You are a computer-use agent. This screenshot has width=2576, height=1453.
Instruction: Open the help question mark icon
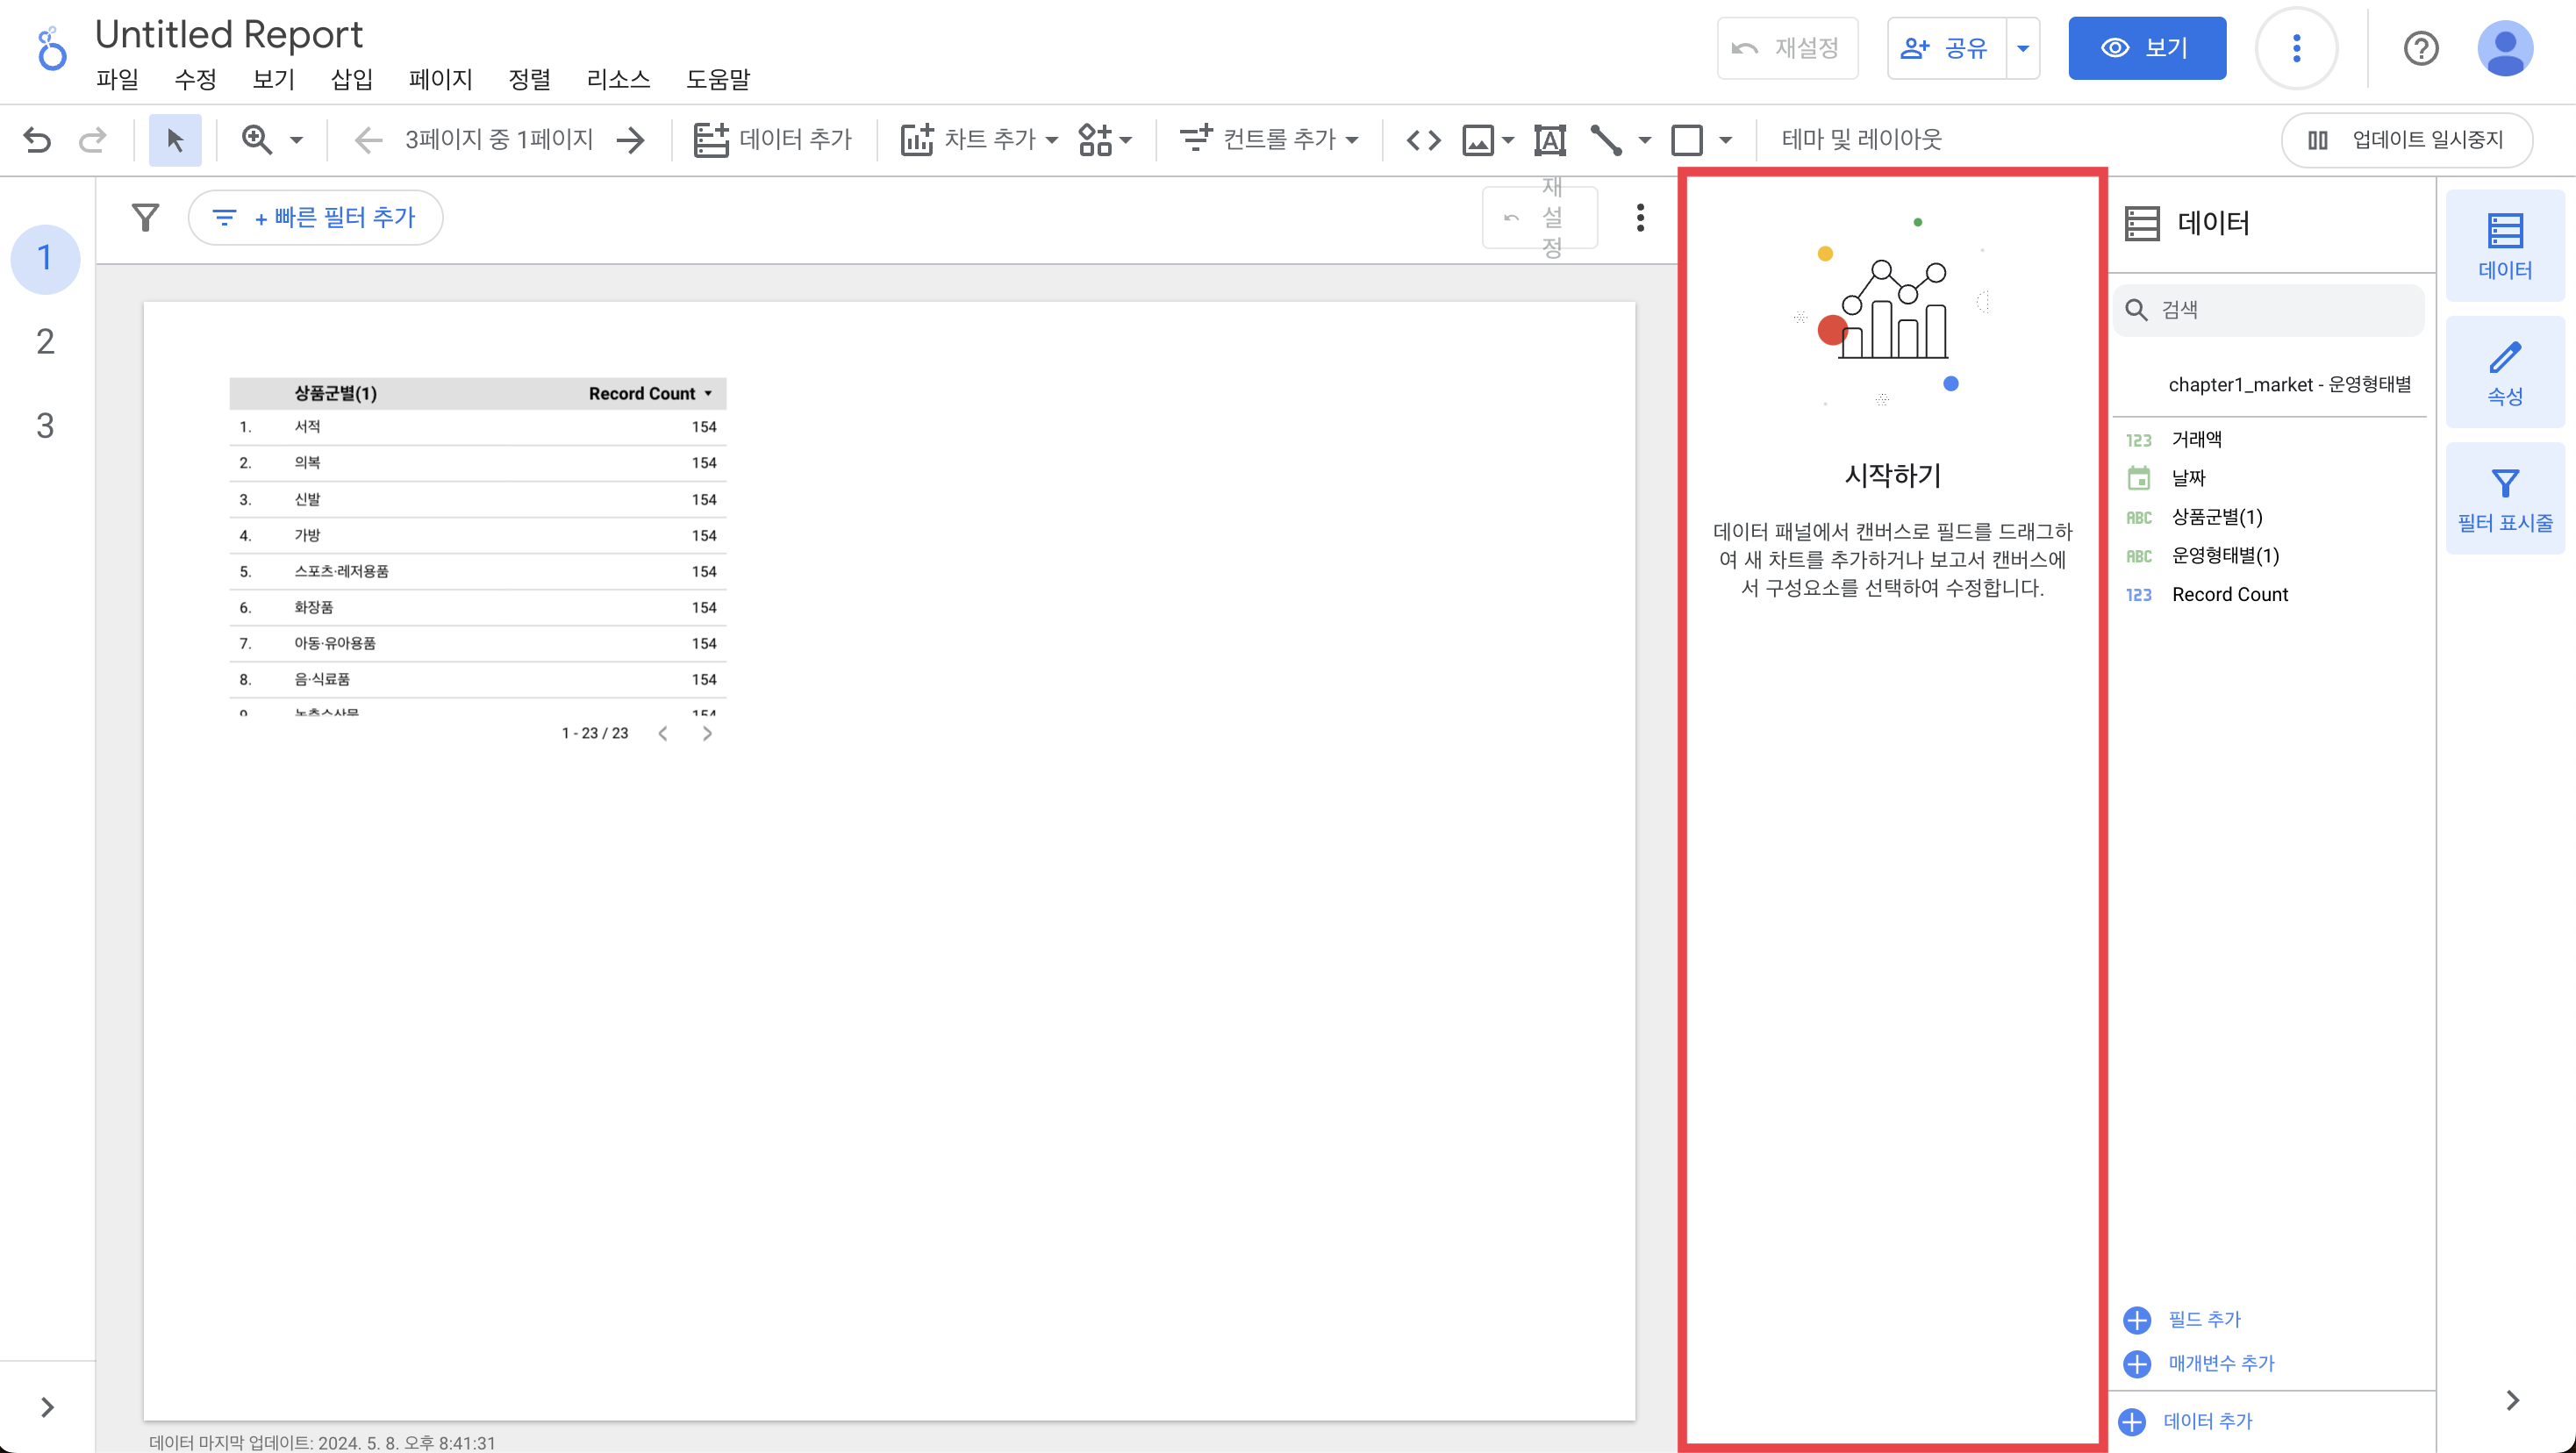click(2420, 48)
